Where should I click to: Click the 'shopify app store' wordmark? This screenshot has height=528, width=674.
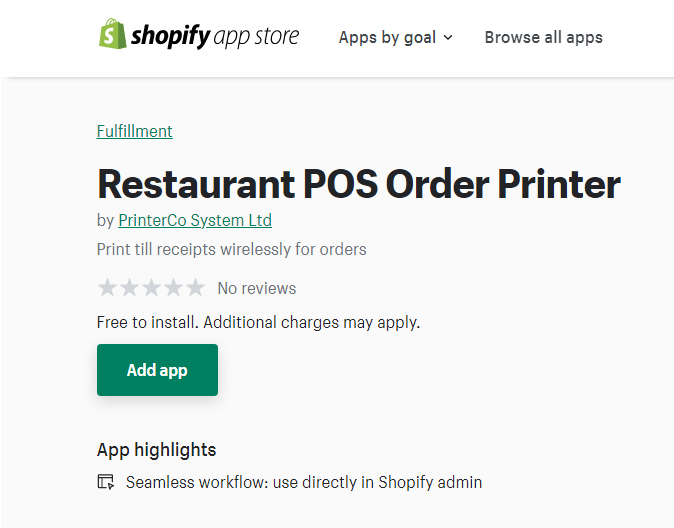[x=215, y=37]
